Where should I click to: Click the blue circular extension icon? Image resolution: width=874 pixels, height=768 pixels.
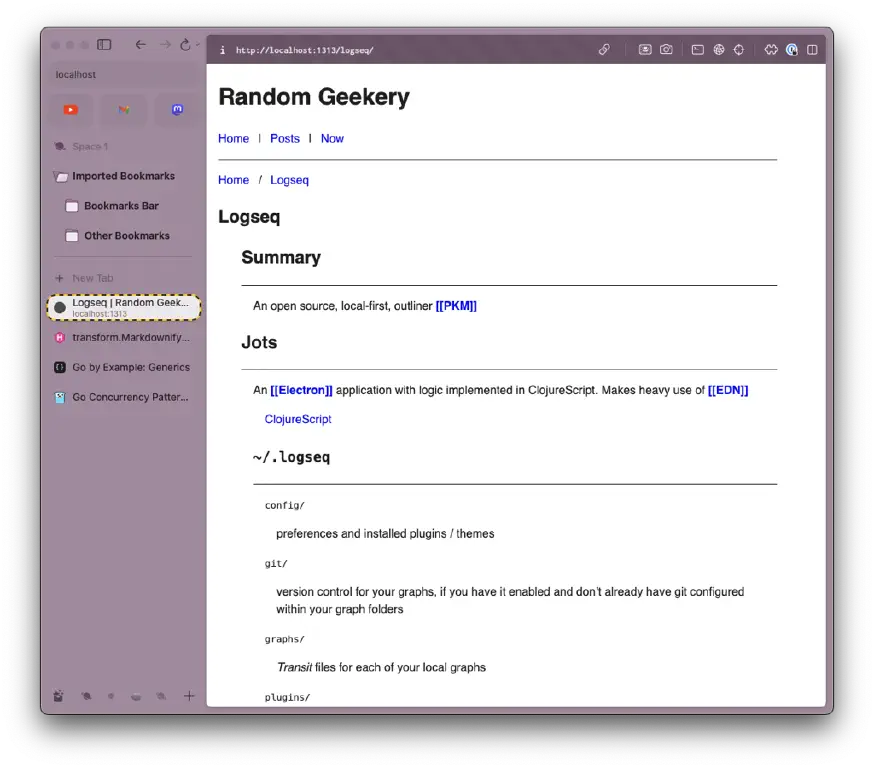pos(792,50)
